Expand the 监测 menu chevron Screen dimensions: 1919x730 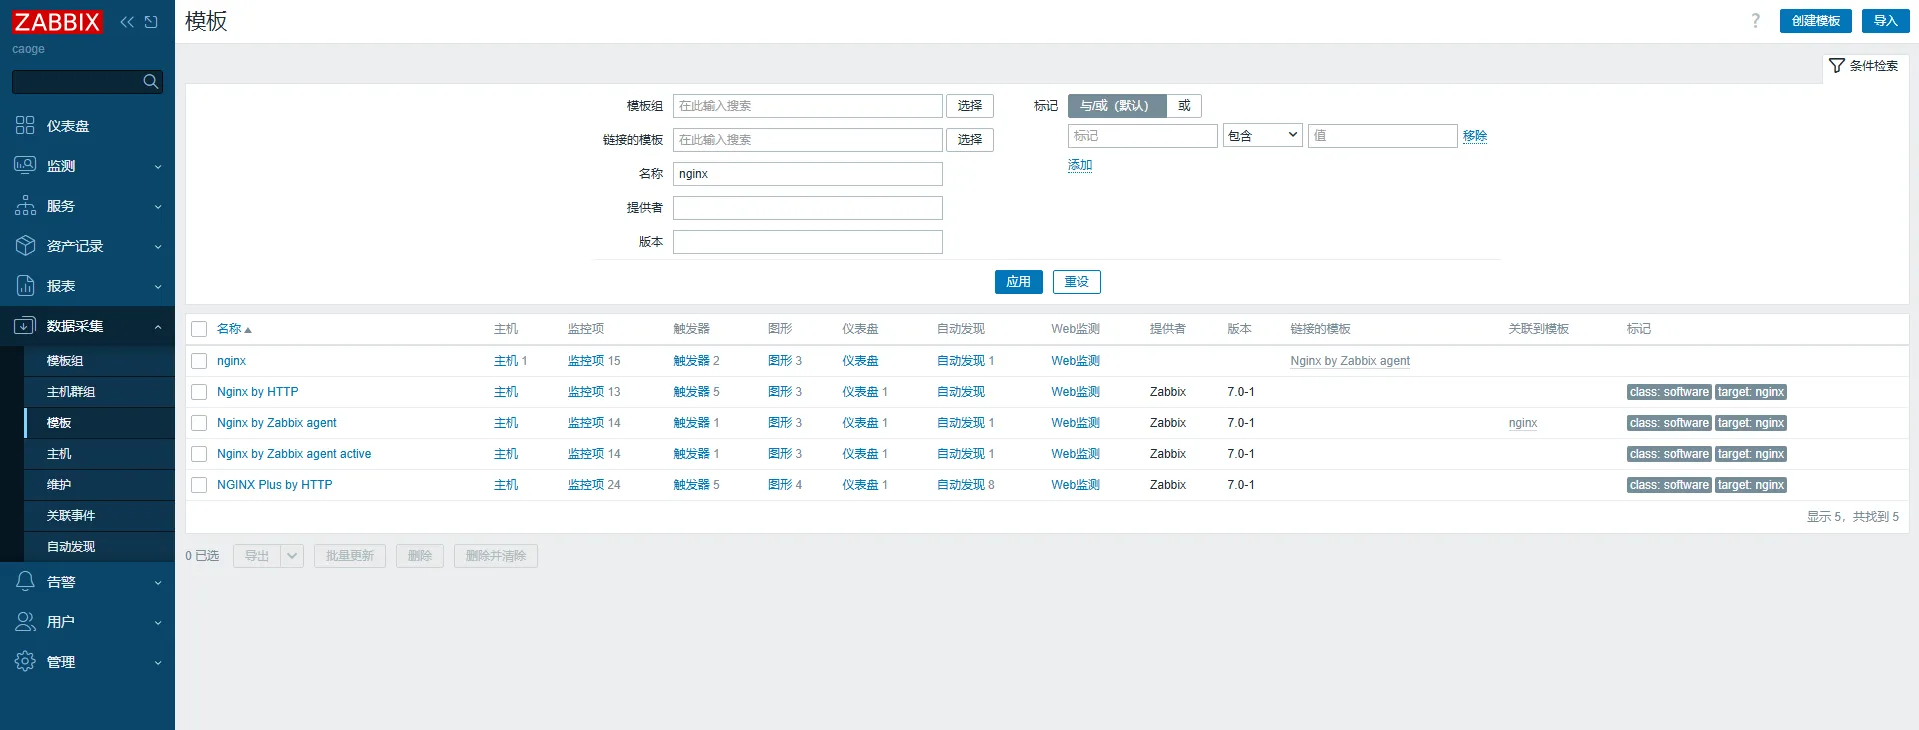point(158,167)
